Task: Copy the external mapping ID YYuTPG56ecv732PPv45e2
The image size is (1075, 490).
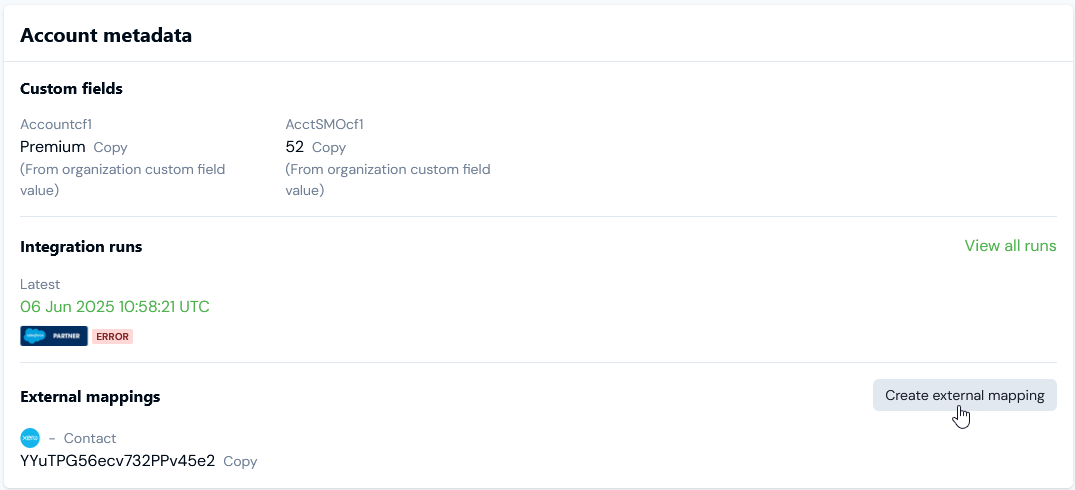Action: (240, 461)
